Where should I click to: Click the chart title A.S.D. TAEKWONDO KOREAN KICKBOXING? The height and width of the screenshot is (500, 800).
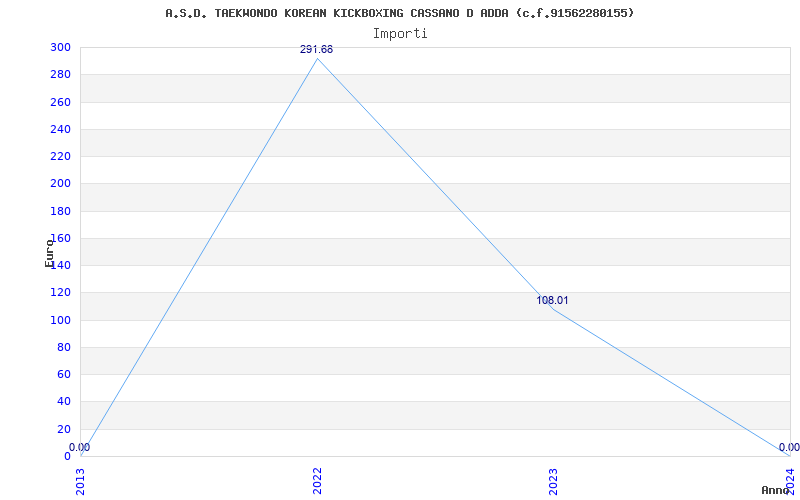tap(399, 13)
